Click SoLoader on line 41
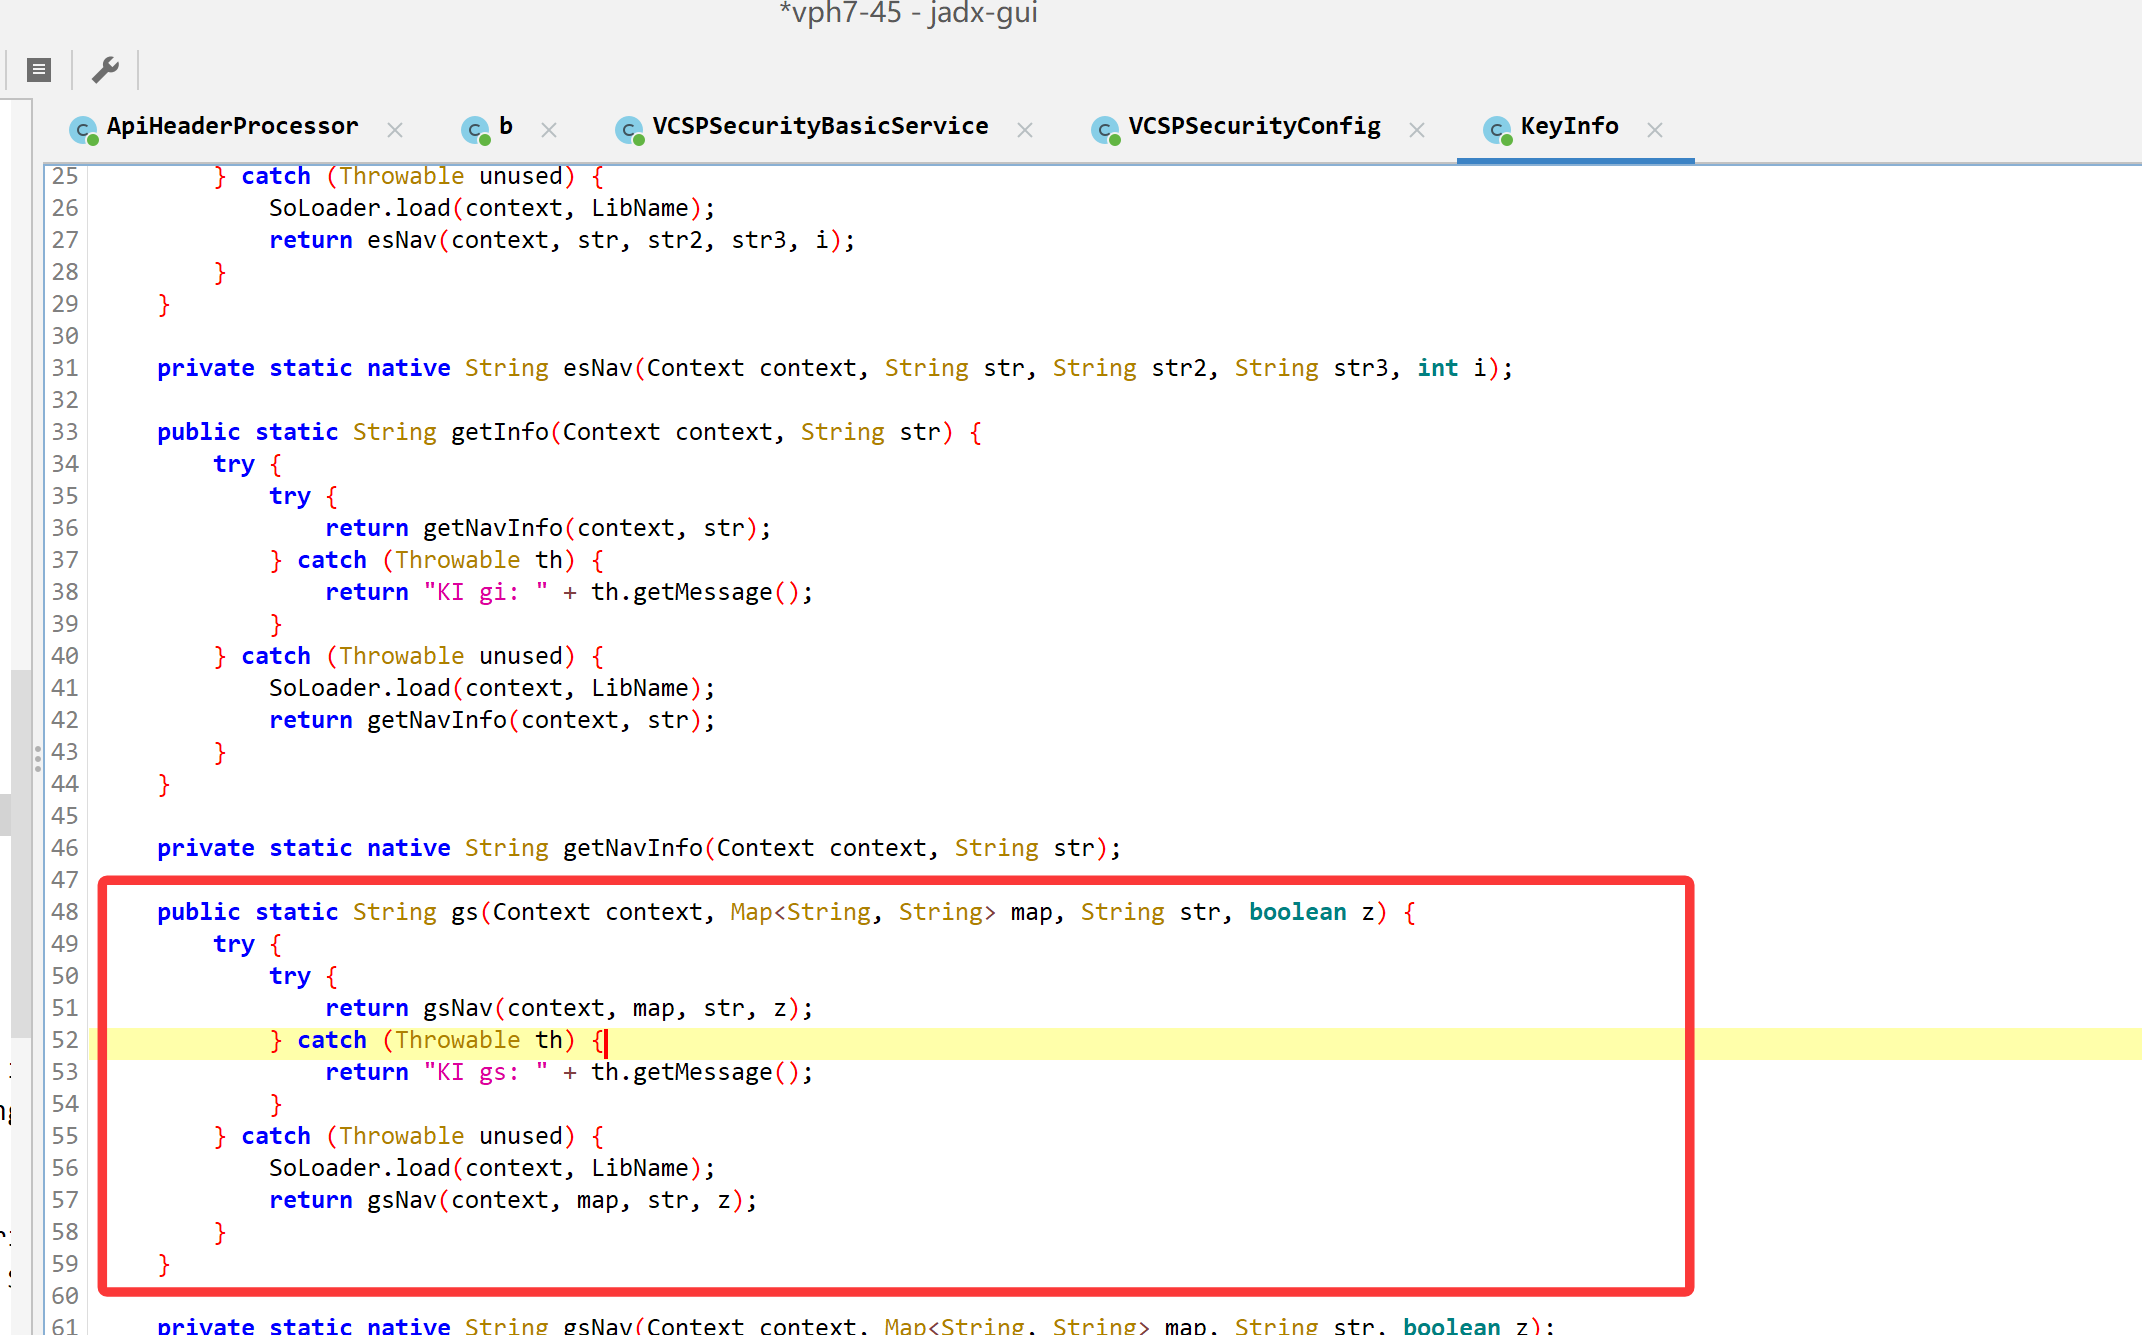This screenshot has height=1335, width=2142. coord(324,688)
